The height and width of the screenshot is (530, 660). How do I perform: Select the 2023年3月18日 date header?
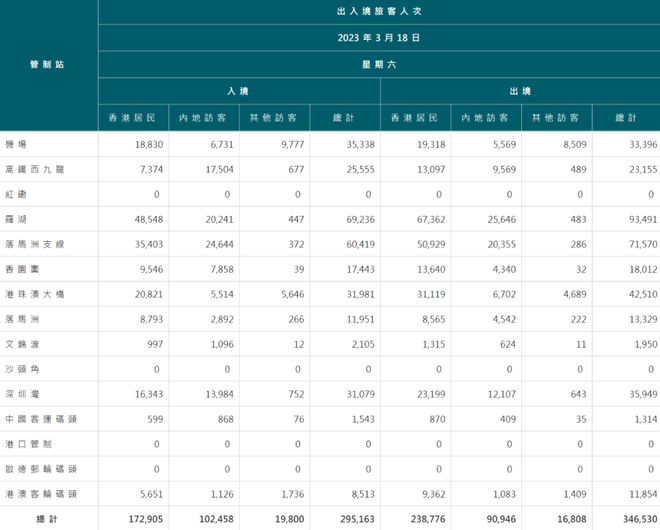point(378,38)
